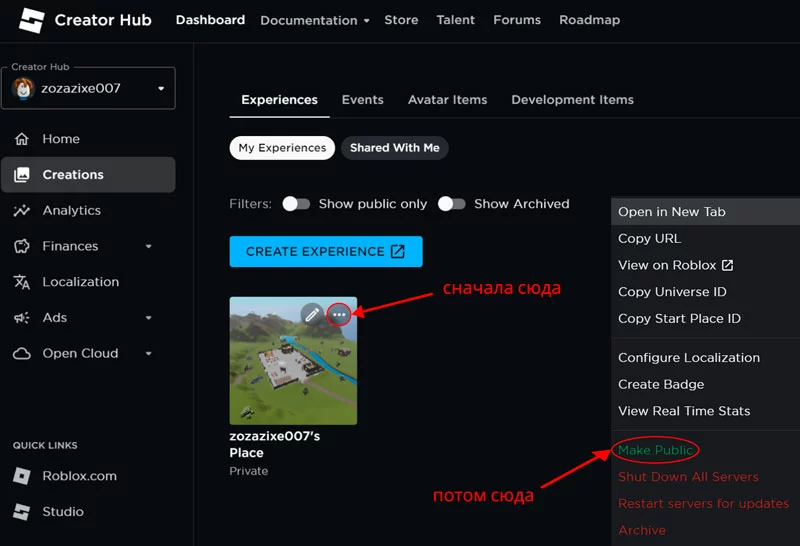Viewport: 800px width, 546px height.
Task: Open Localization in the sidebar
Action: 88,282
